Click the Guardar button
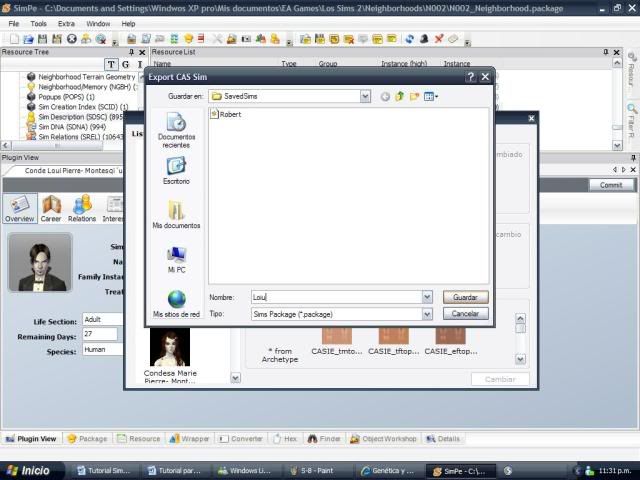This screenshot has width=640, height=480. point(465,297)
